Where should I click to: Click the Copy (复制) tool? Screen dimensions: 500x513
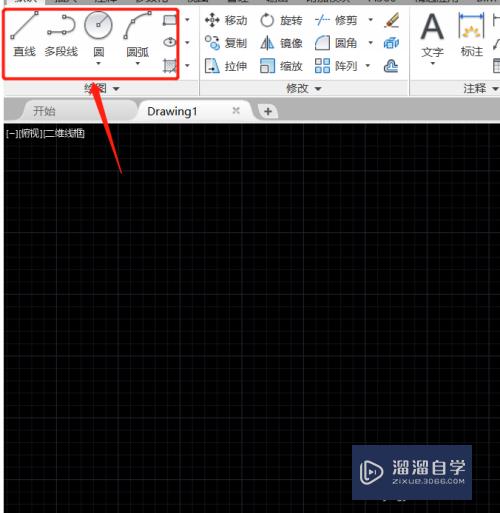pos(226,43)
